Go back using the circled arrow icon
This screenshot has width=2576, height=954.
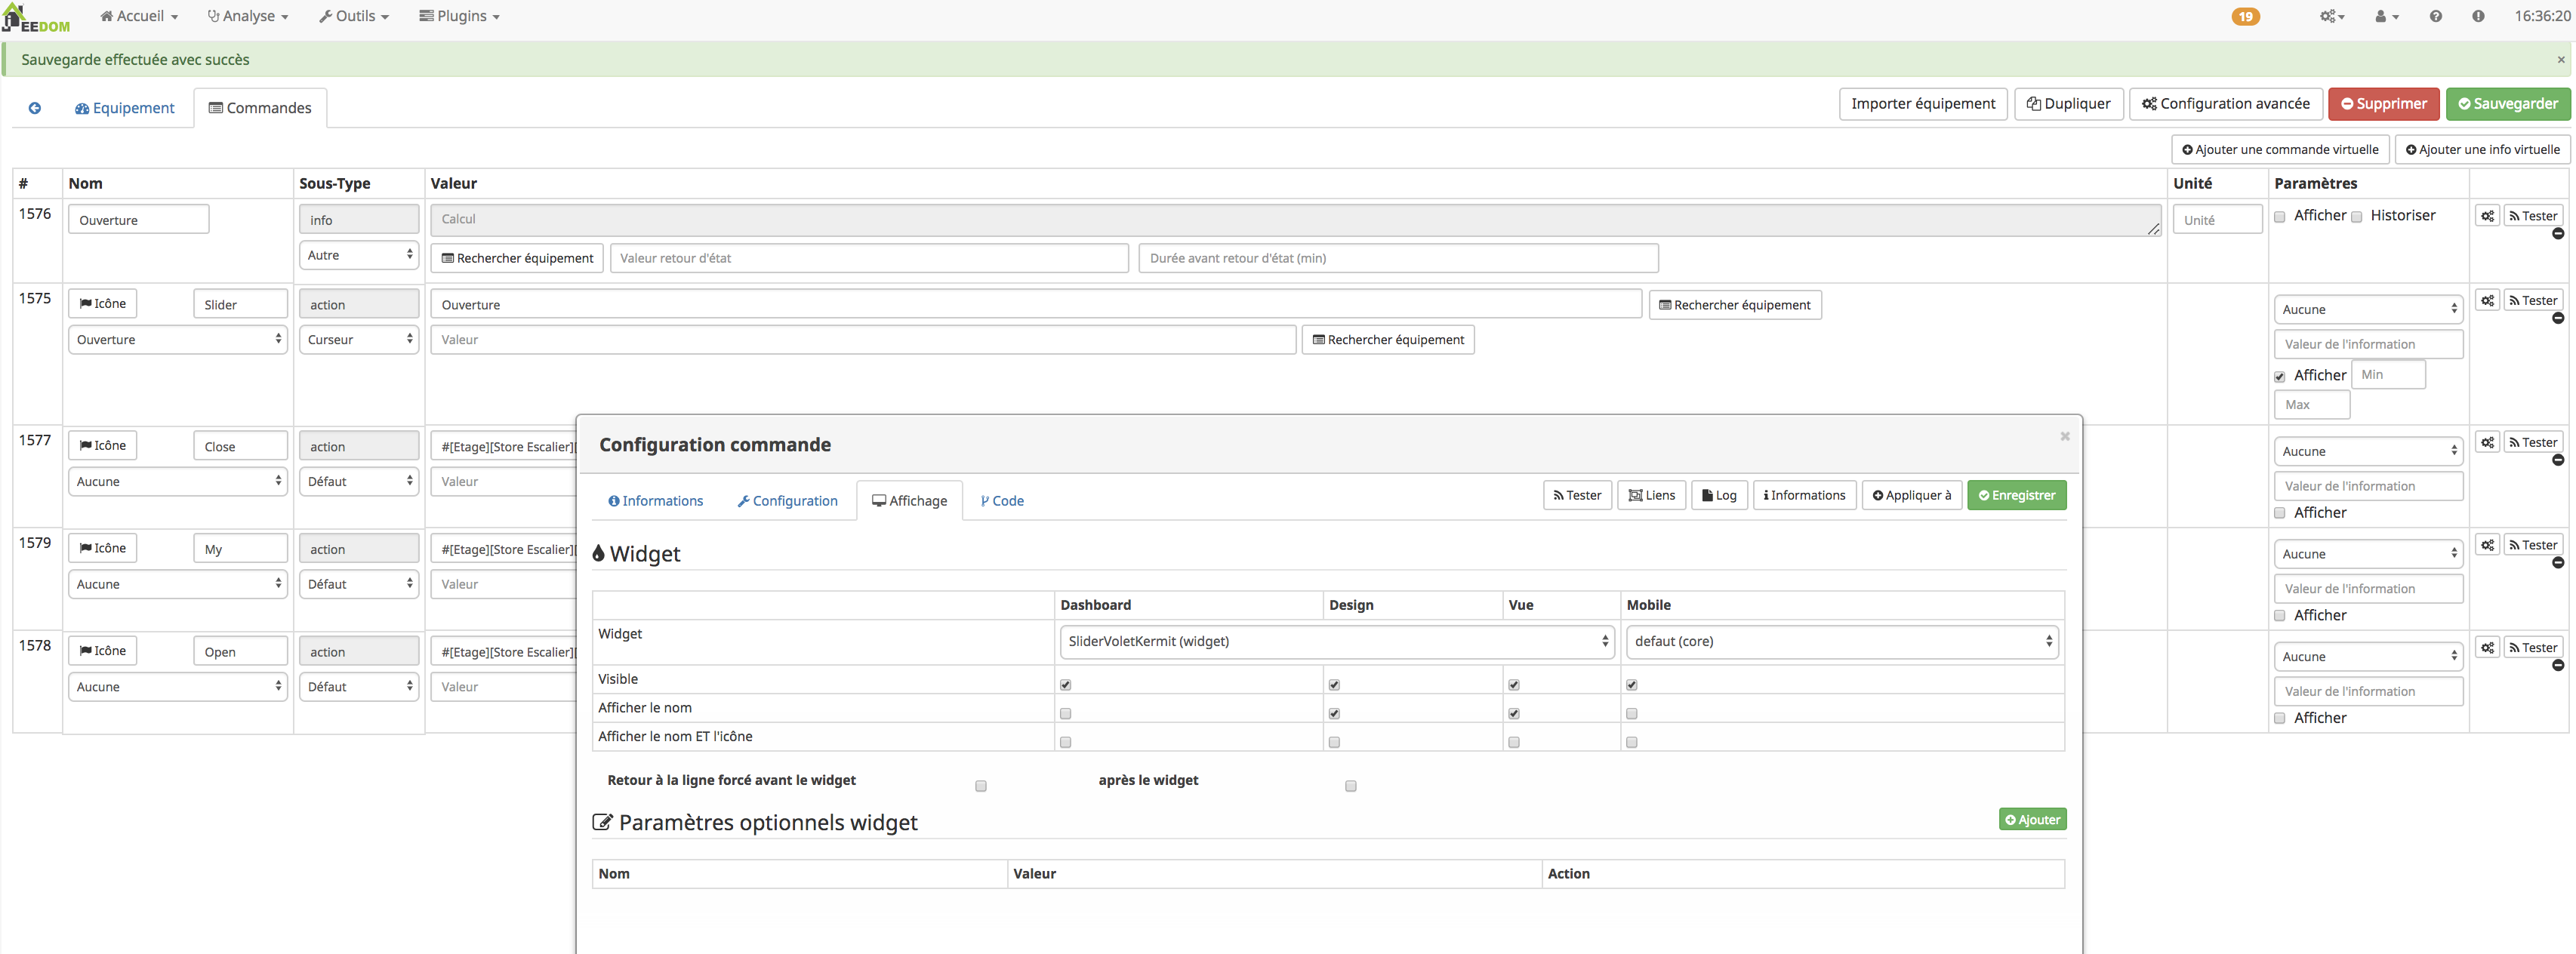coord(35,108)
